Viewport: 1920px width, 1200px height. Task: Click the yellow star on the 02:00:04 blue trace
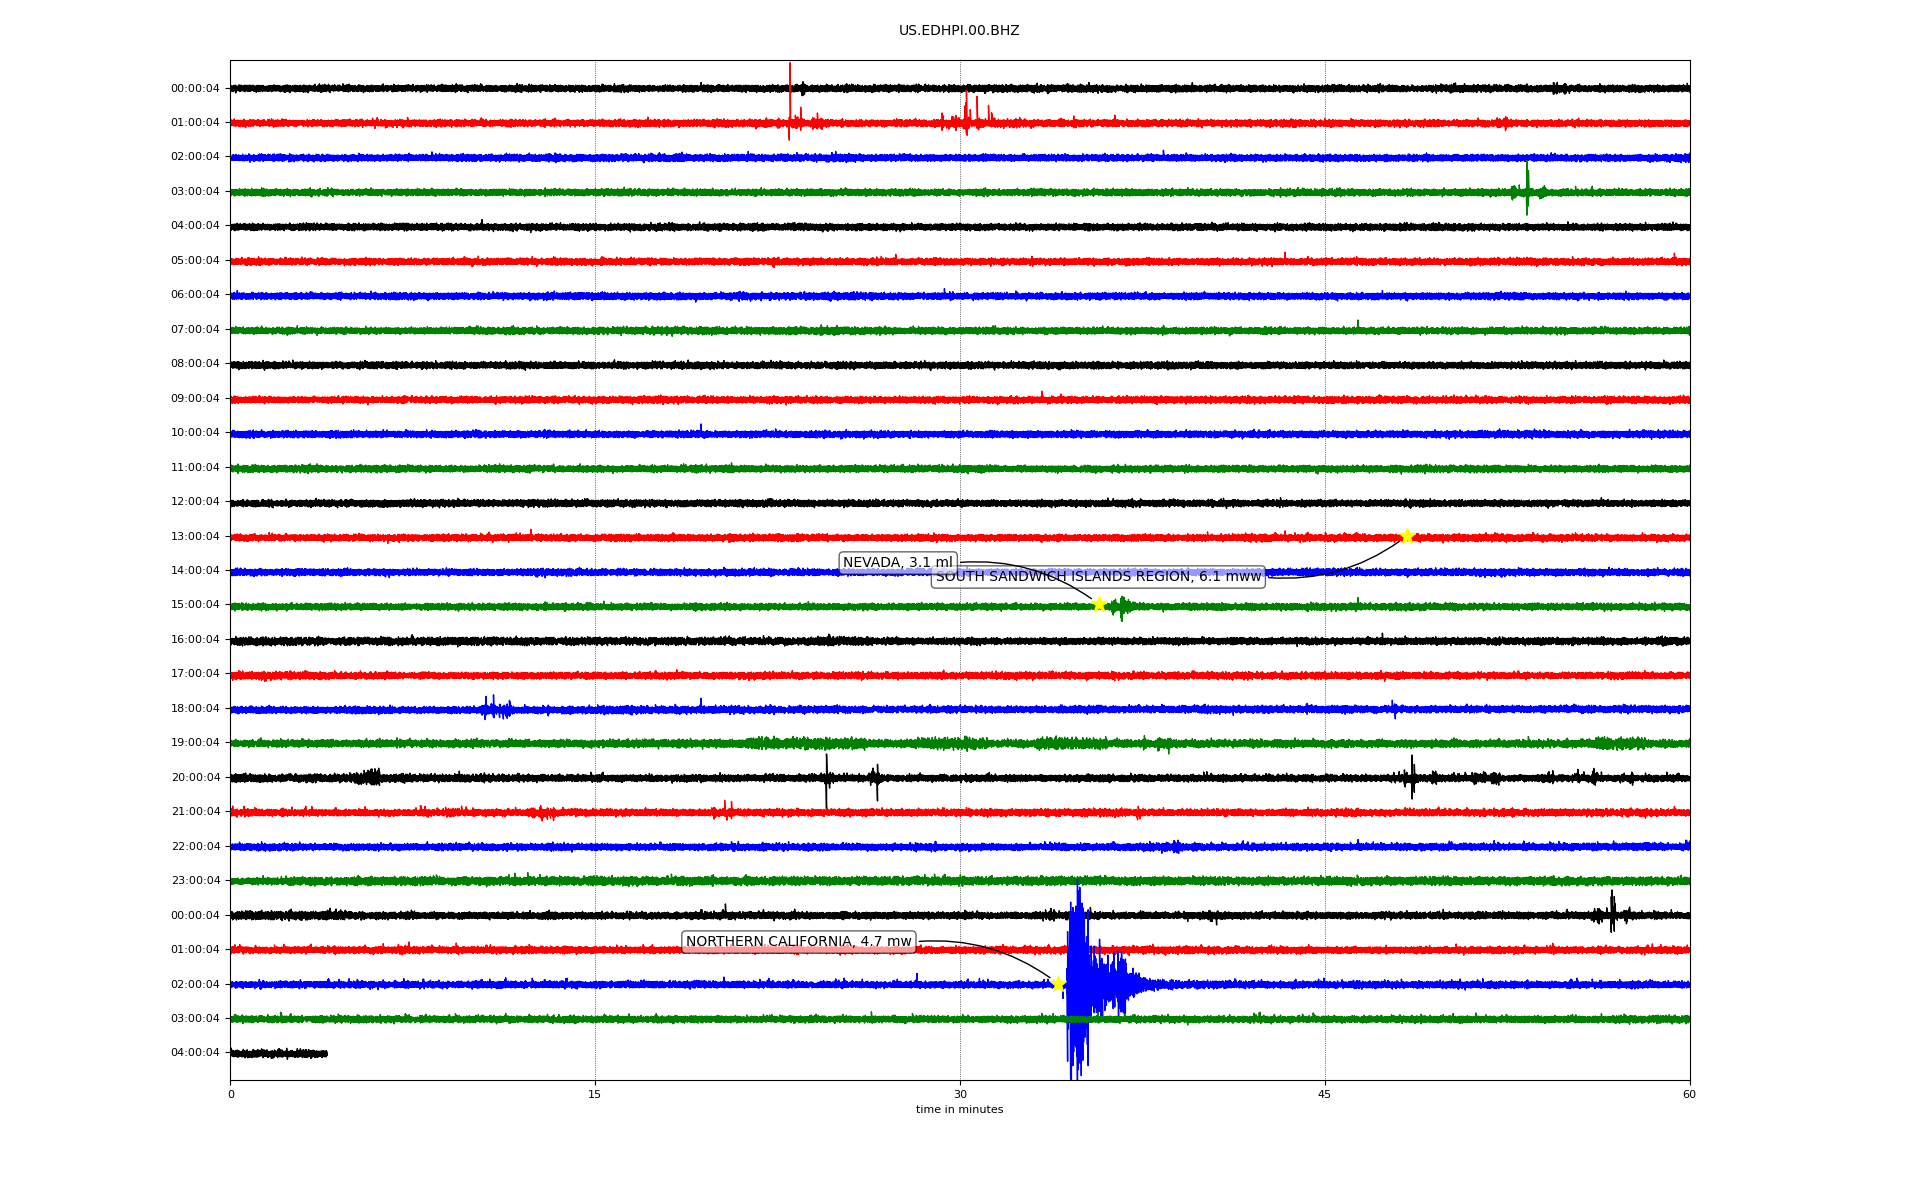coord(1058,984)
